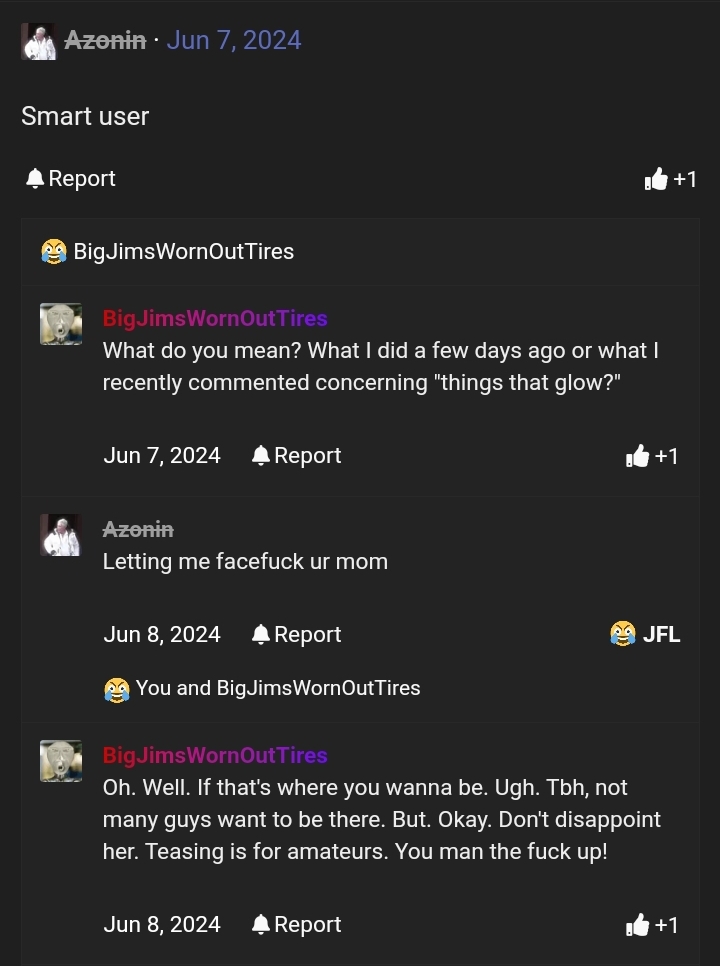Click the Report bell icon under Smart user post
The image size is (720, 966).
[x=34, y=178]
